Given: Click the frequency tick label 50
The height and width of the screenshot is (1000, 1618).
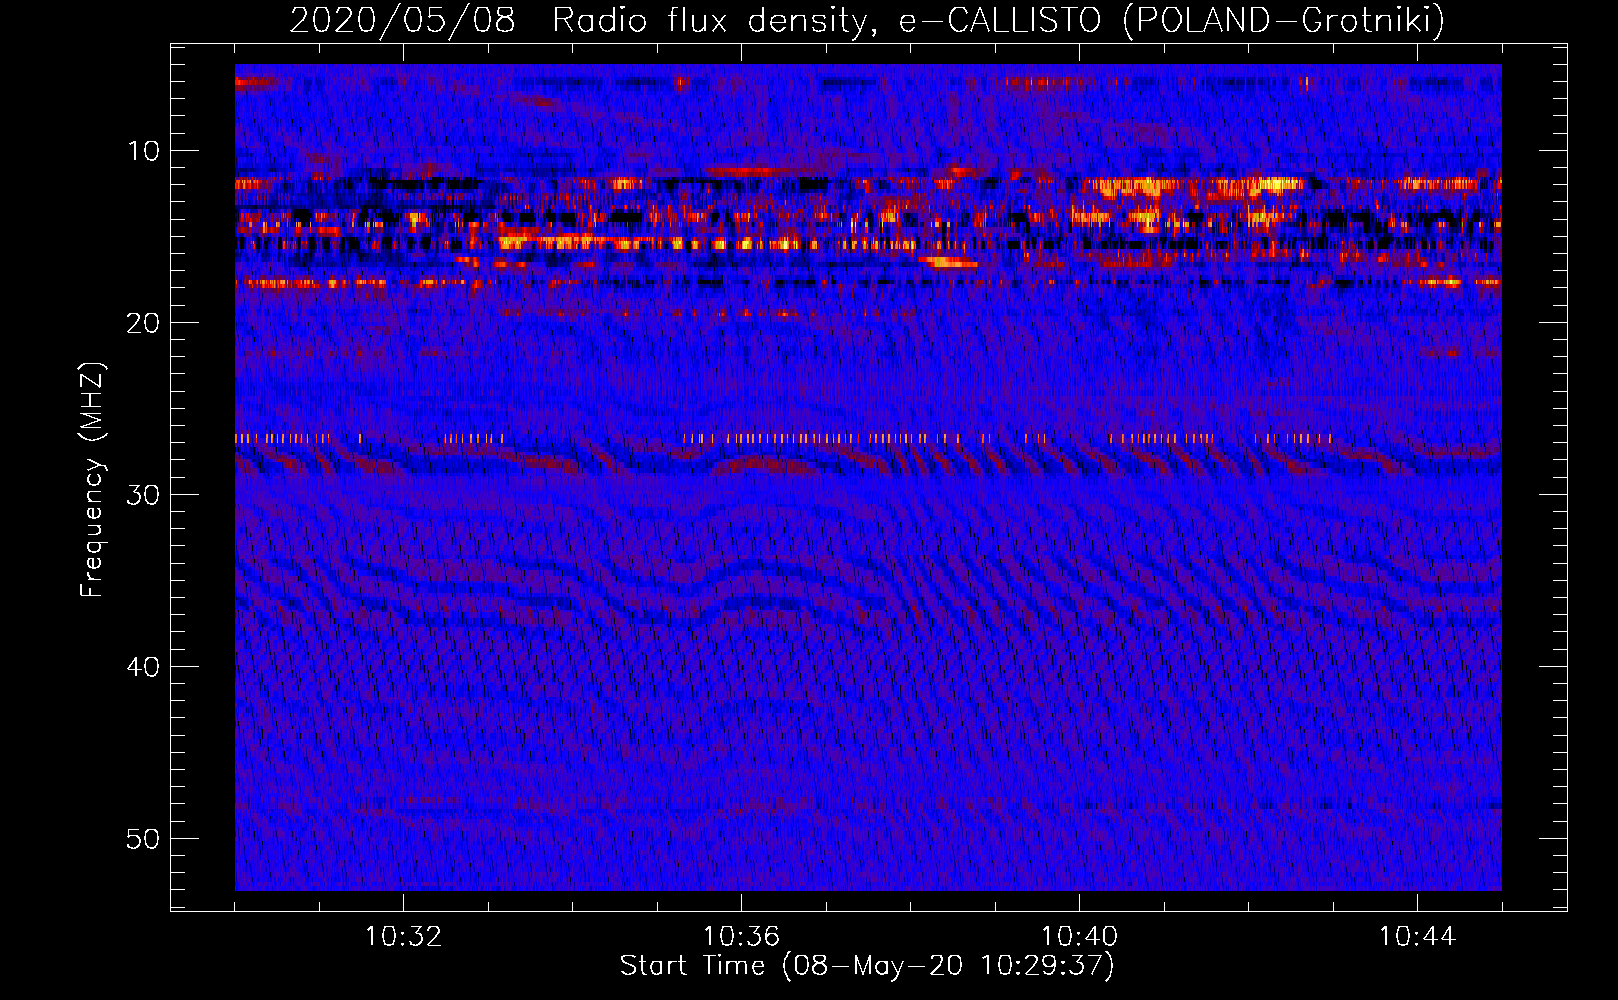Looking at the screenshot, I should coord(143,839).
